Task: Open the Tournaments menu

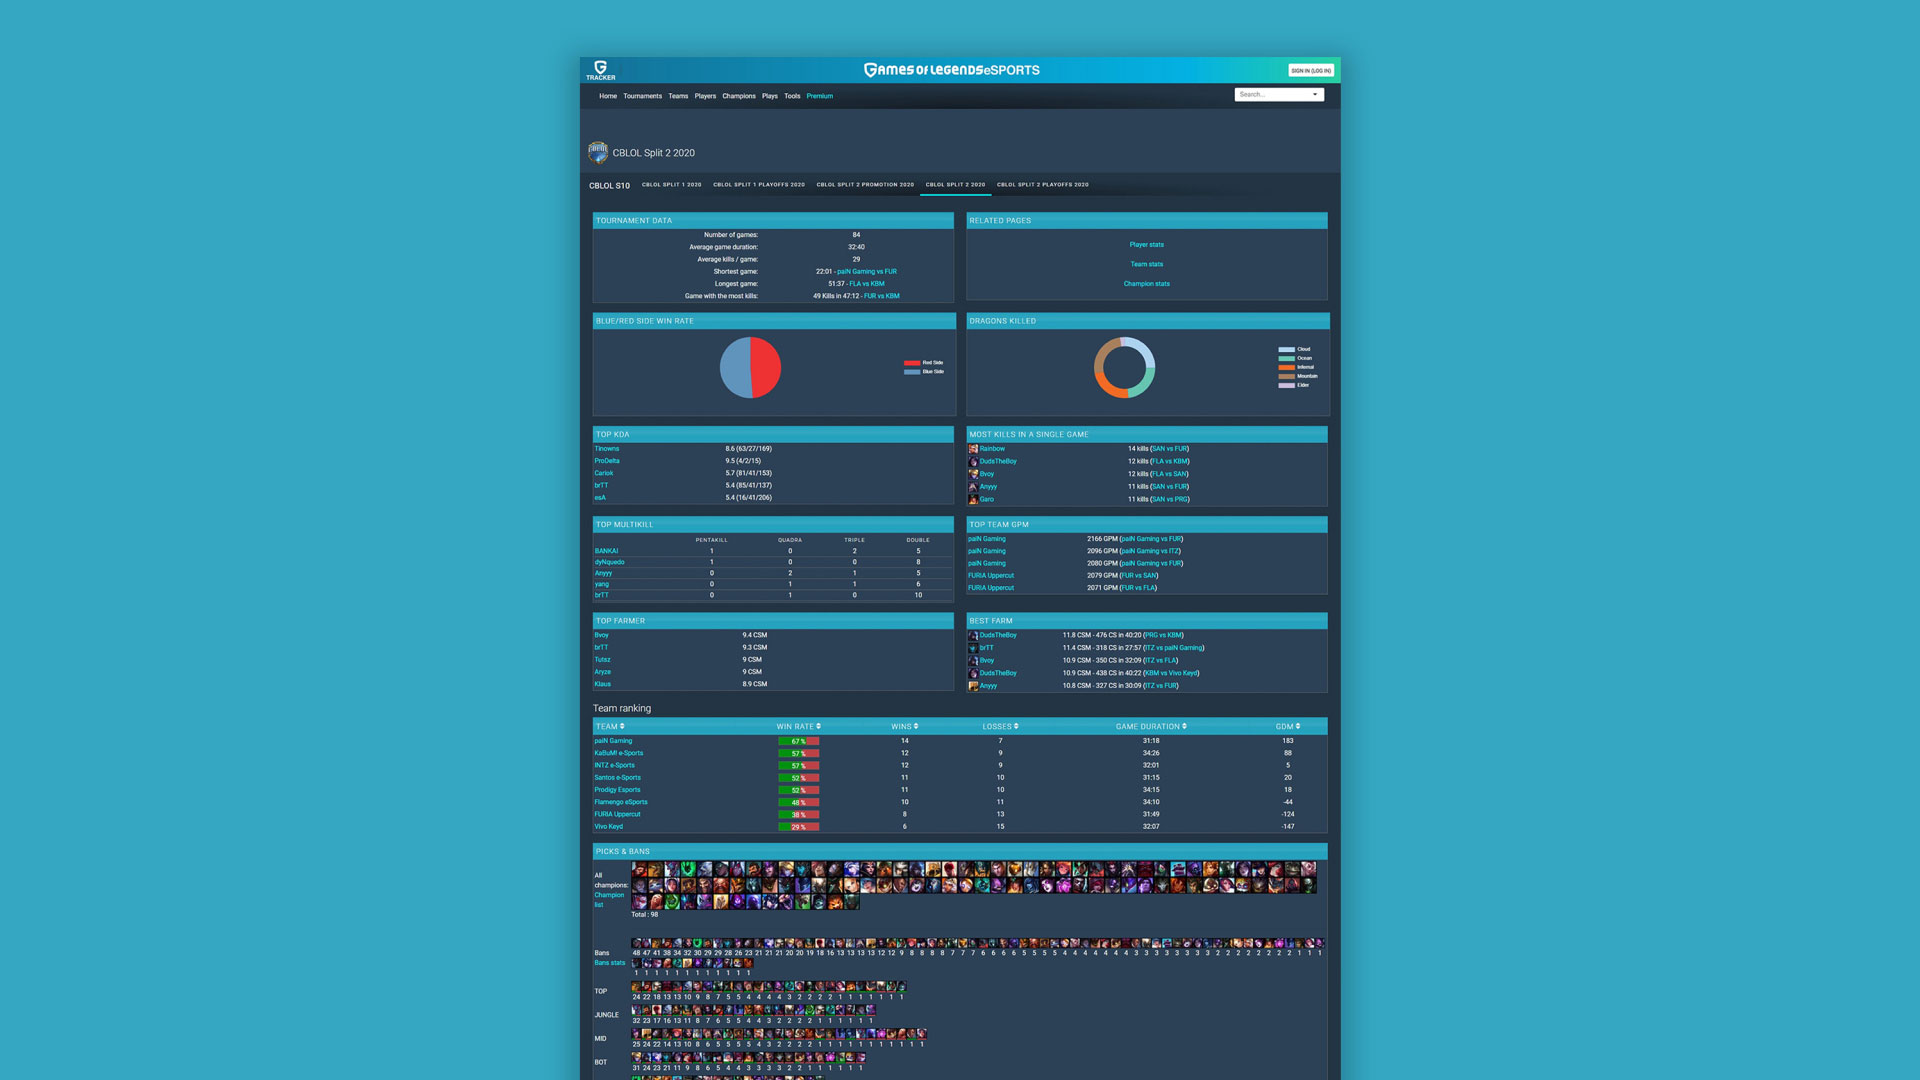Action: pyautogui.click(x=642, y=96)
